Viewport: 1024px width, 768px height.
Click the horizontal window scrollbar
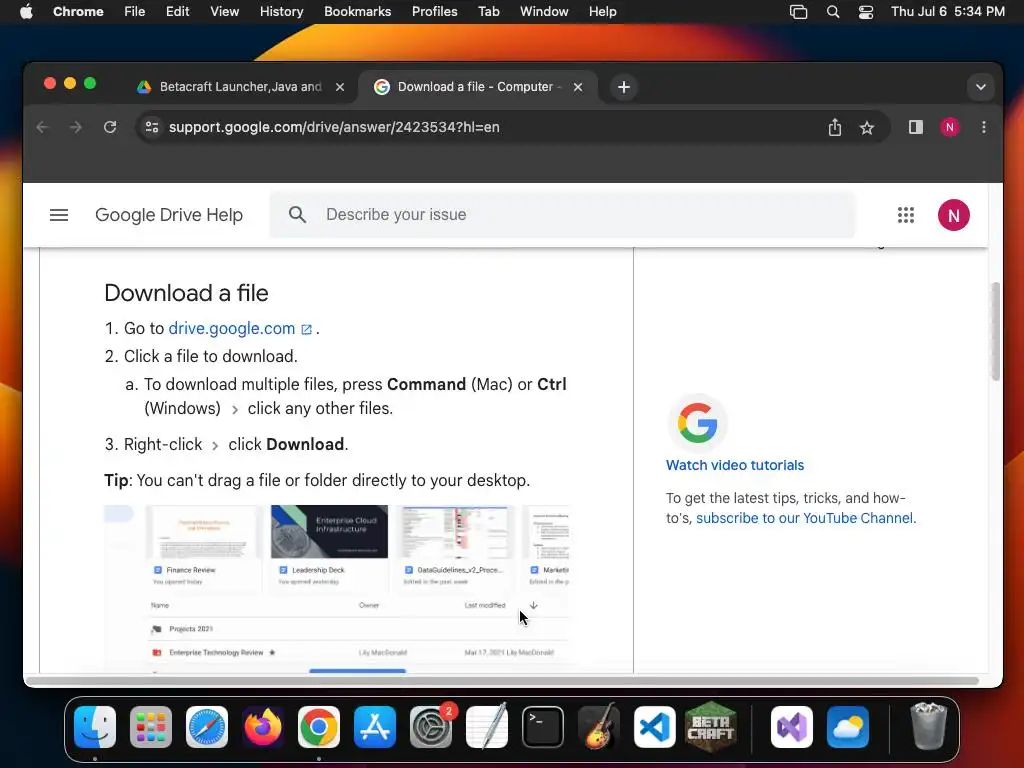point(502,681)
